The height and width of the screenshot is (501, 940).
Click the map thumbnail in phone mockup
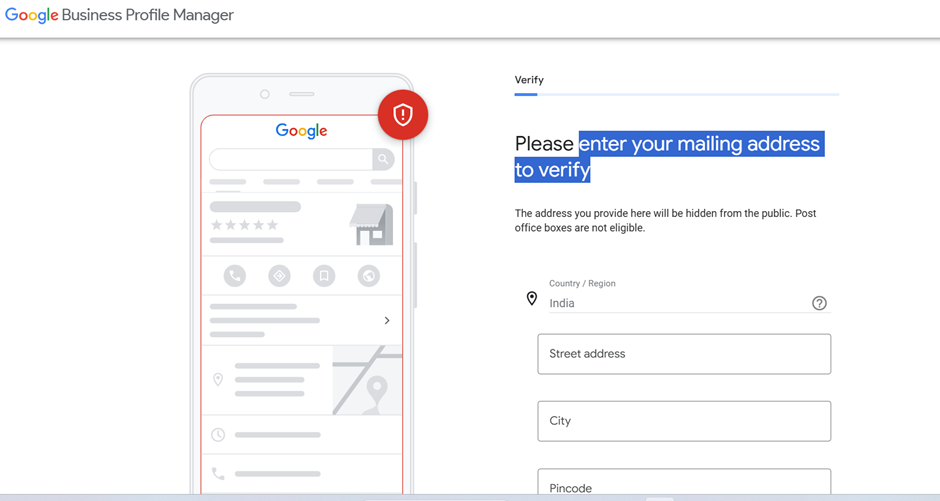[x=367, y=381]
